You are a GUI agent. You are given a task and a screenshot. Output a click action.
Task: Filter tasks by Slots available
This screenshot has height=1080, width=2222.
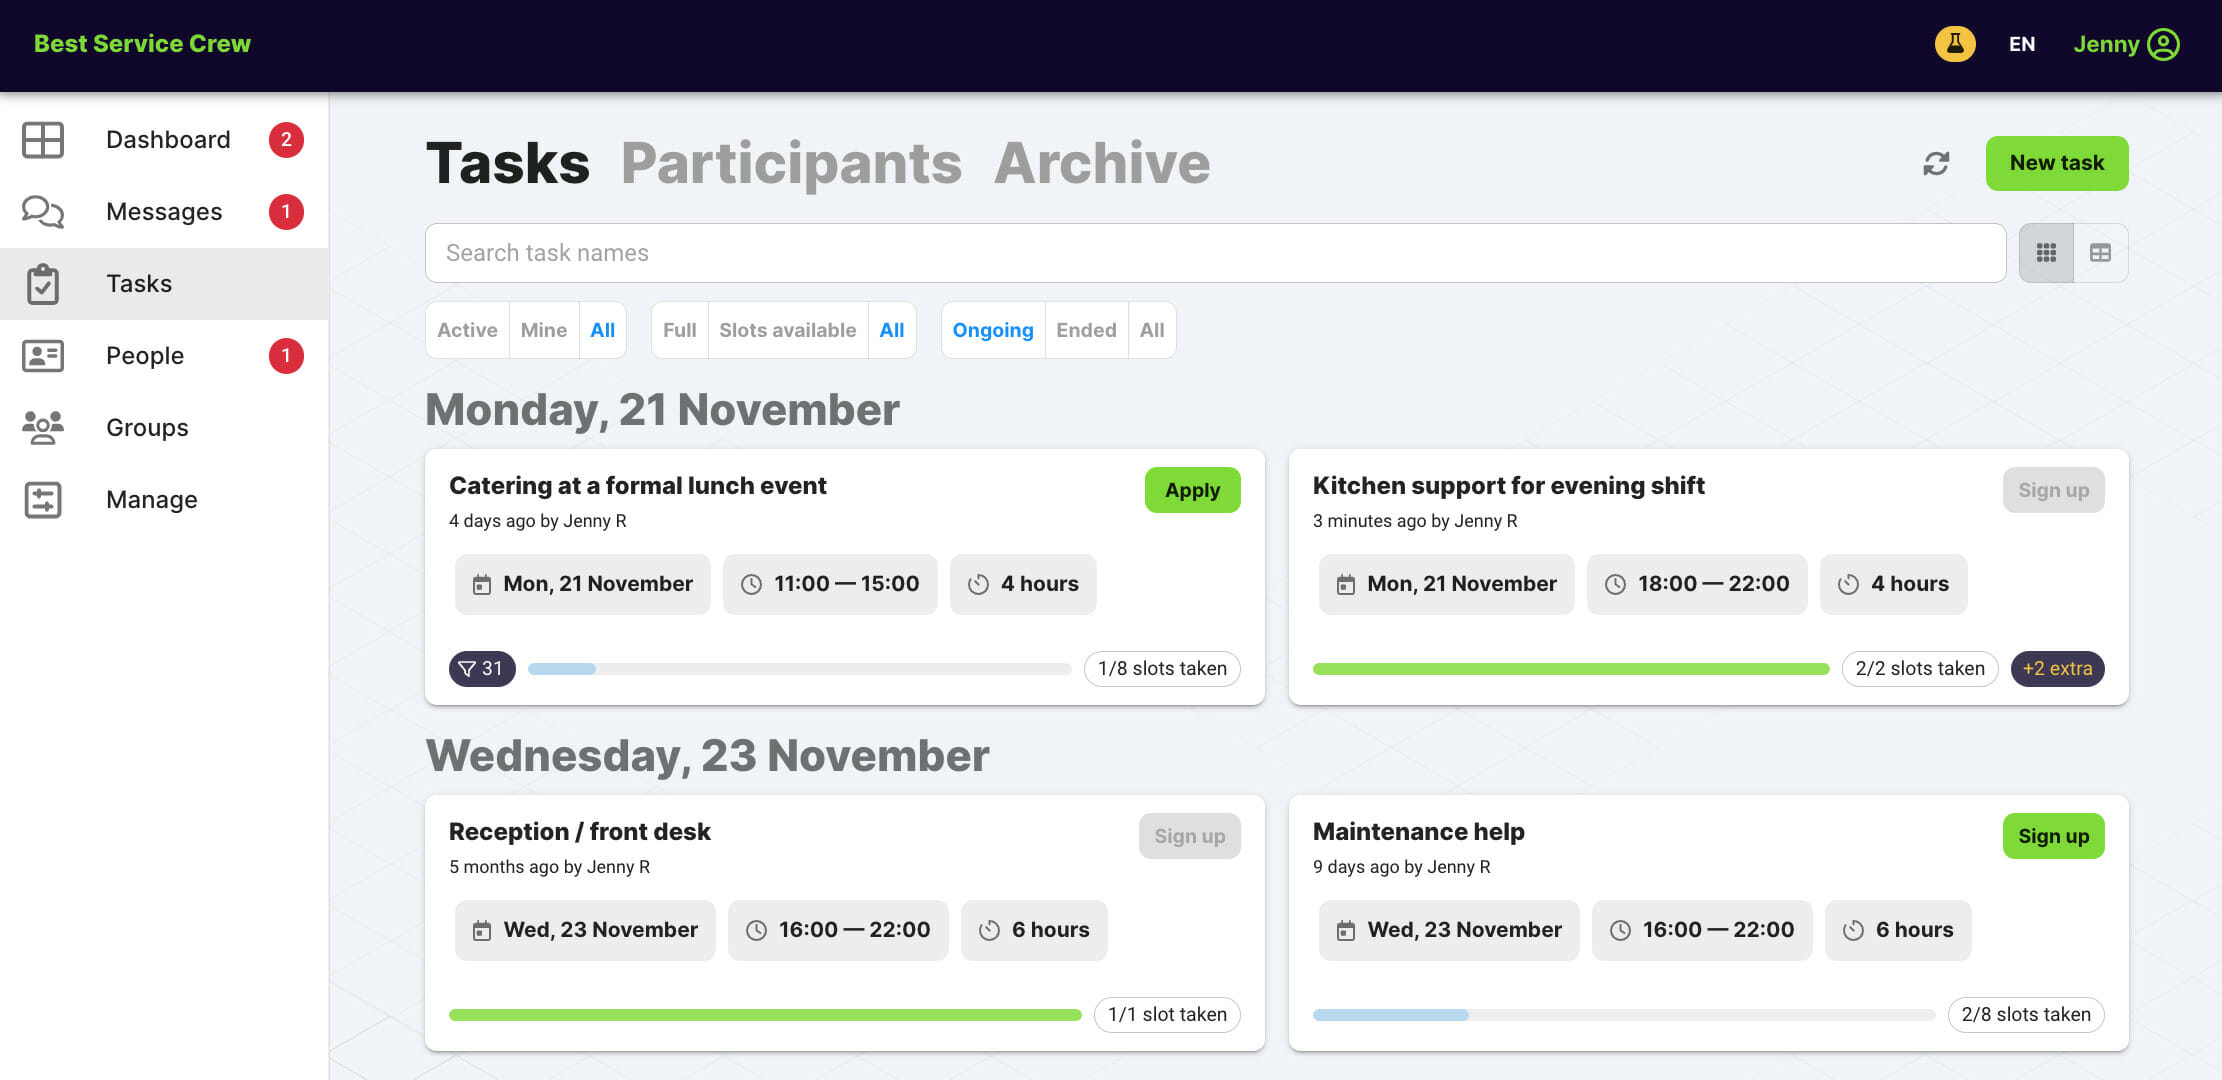[x=786, y=329]
